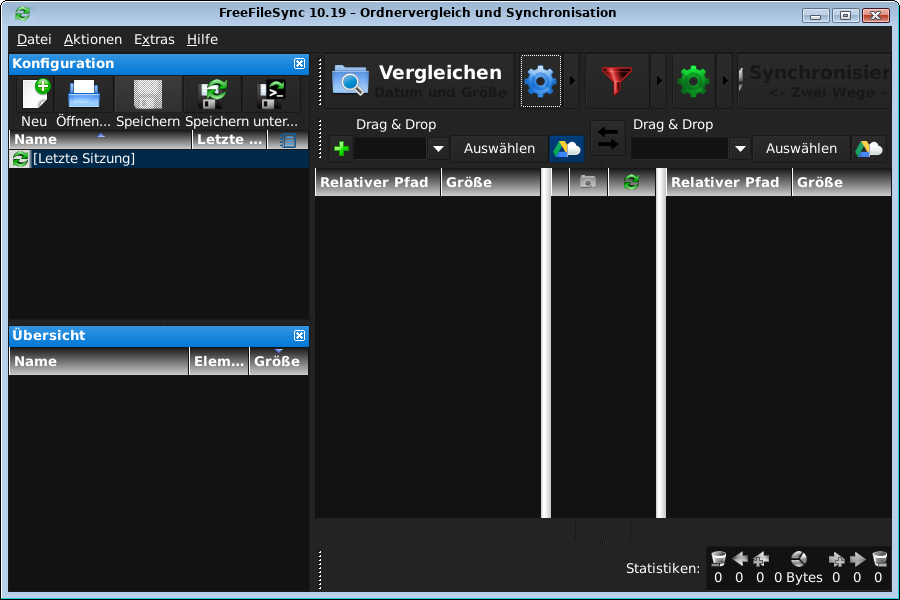Click right Drag & Drop label
This screenshot has width=900, height=600.
(673, 125)
